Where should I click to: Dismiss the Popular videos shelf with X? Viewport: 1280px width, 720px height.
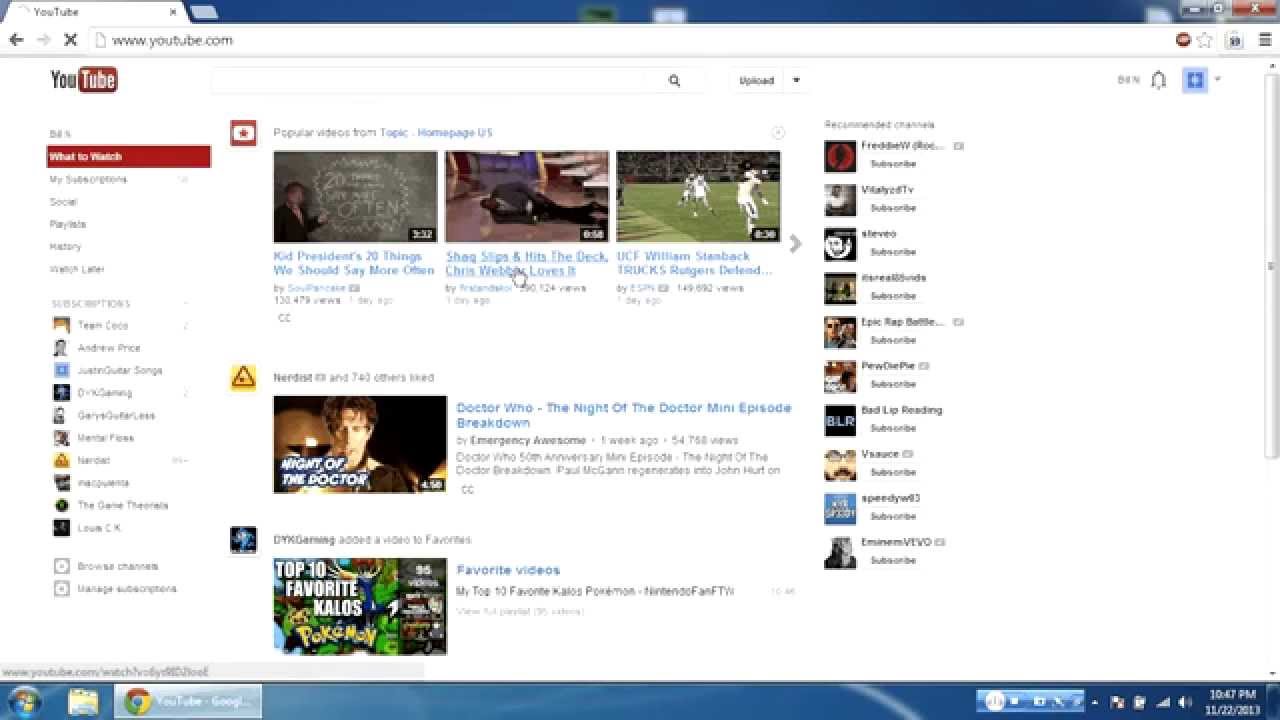[x=778, y=133]
